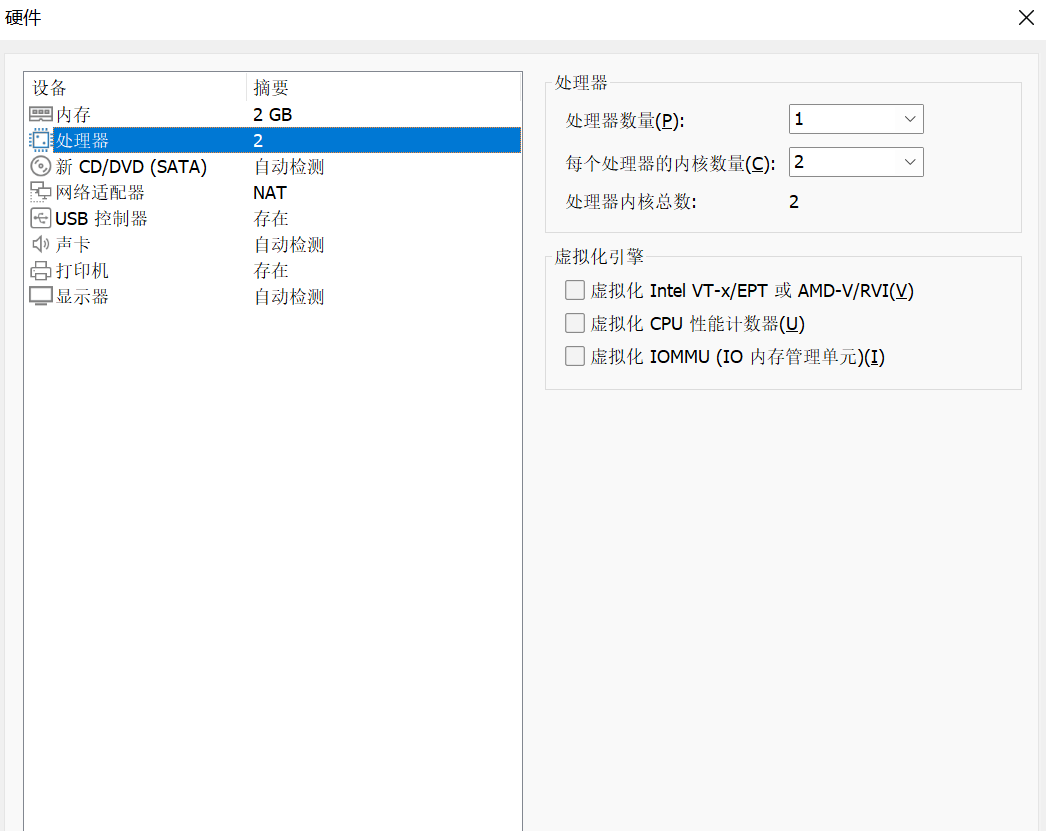
Task: Open 处理器数量 dropdown showing 1
Action: tap(856, 119)
